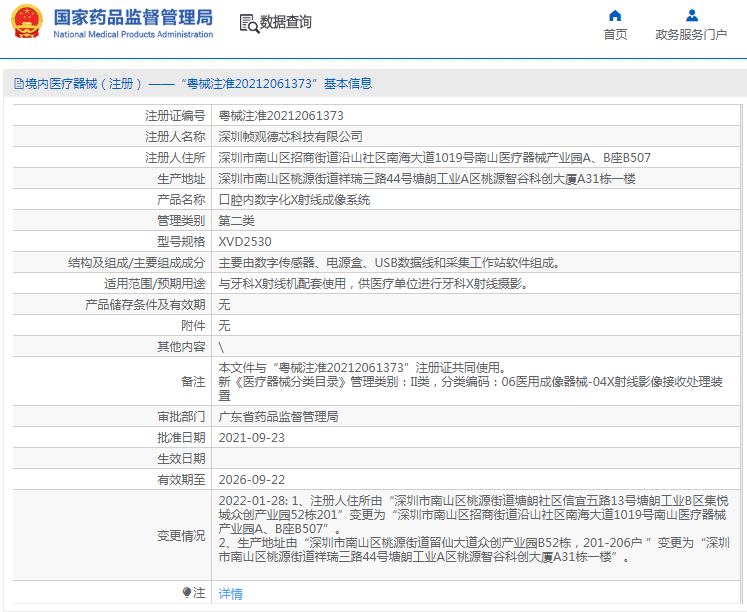Screen dimensions: 747x612
Task: Click management class value 第二类
Action: pyautogui.click(x=236, y=221)
